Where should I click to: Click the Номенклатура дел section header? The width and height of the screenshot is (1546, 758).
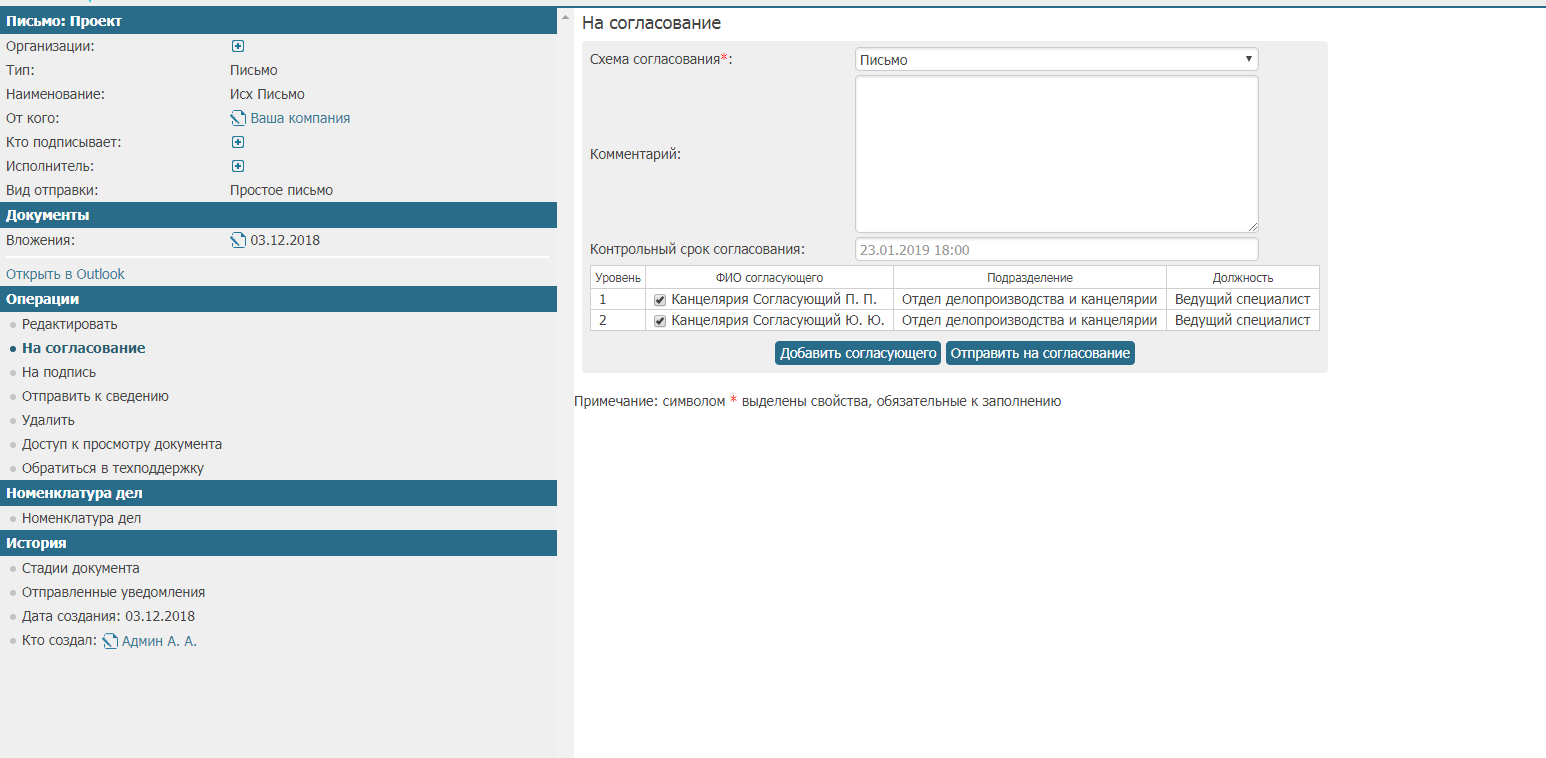click(278, 493)
